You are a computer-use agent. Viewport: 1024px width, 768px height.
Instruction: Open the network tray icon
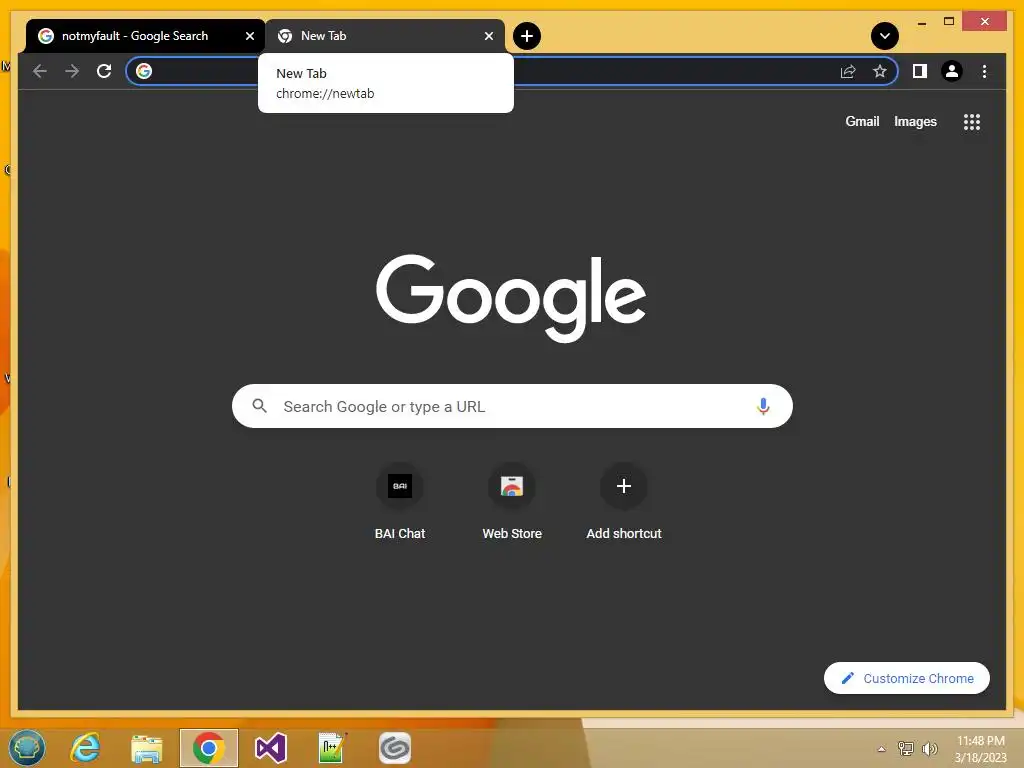pos(906,749)
